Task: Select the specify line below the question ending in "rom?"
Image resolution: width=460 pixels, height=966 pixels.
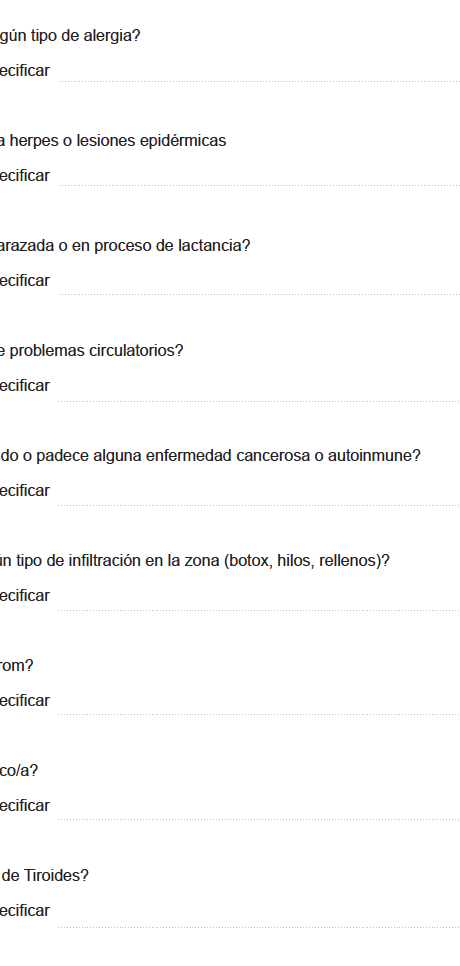Action: click(259, 700)
